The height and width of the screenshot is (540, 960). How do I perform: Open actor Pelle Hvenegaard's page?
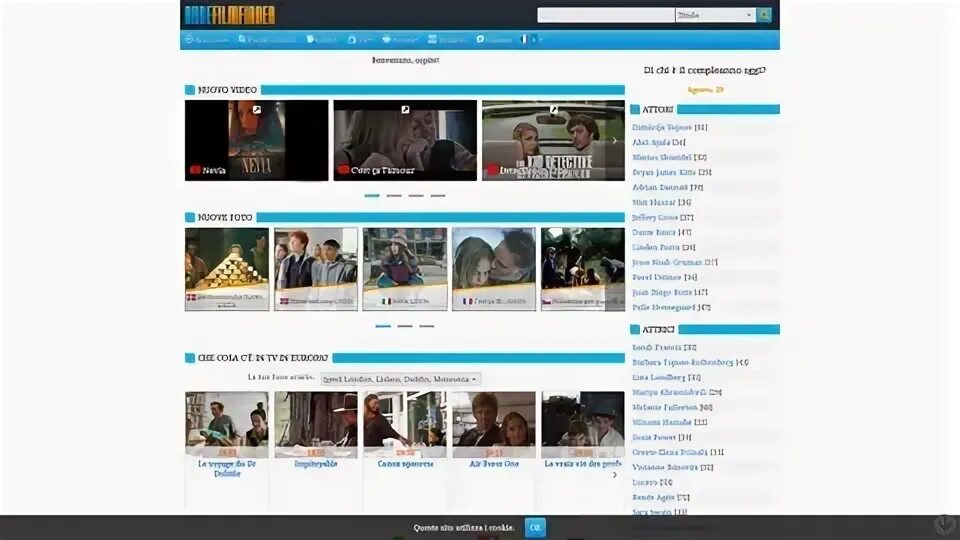point(664,307)
